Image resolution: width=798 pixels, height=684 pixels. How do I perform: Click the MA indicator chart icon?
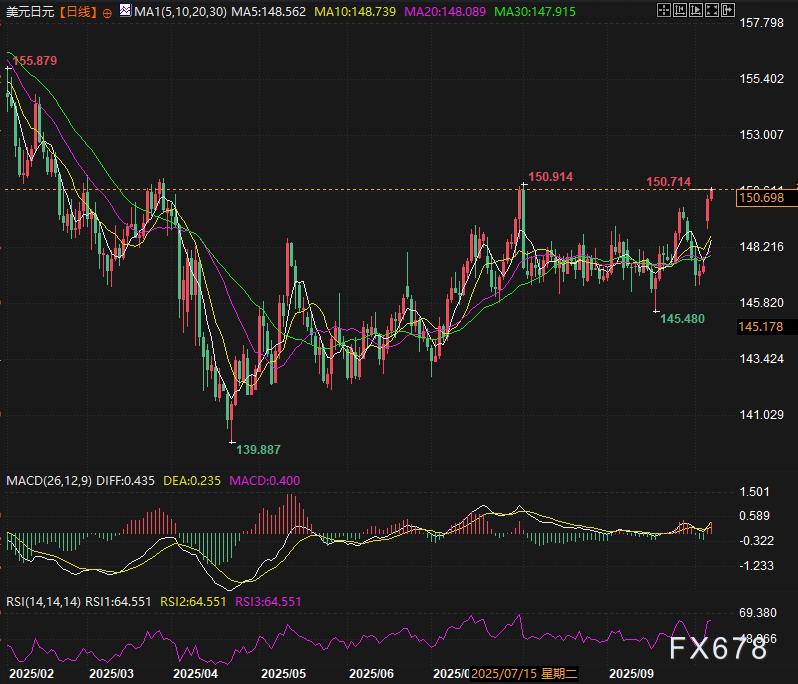(124, 12)
